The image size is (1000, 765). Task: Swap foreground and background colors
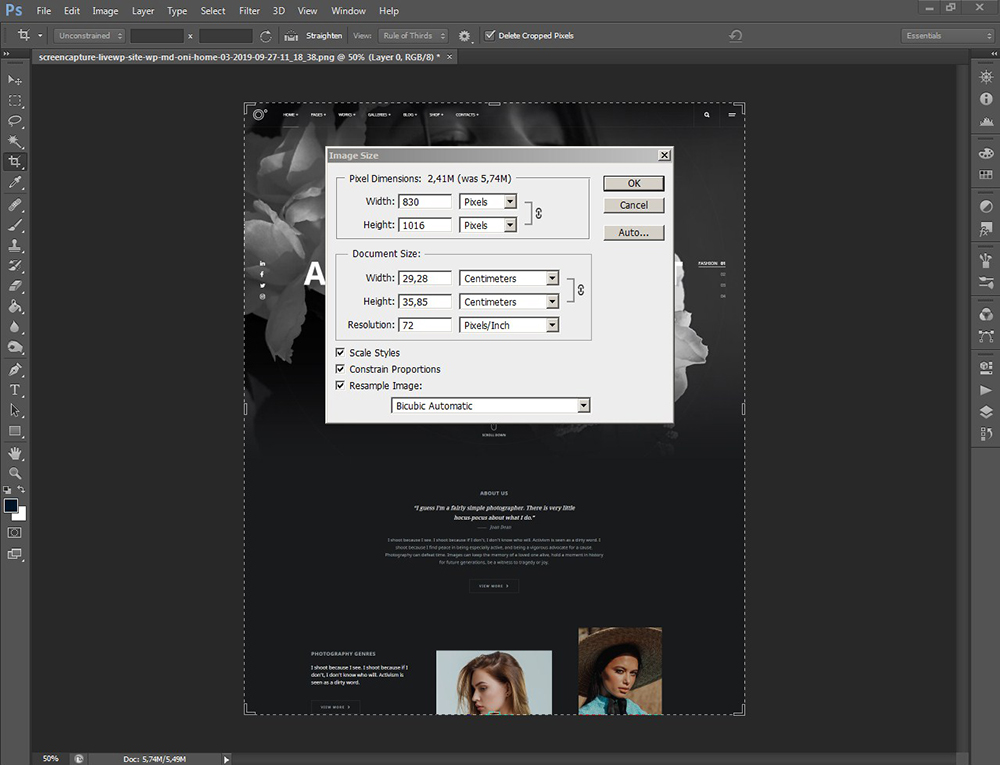coord(21,489)
